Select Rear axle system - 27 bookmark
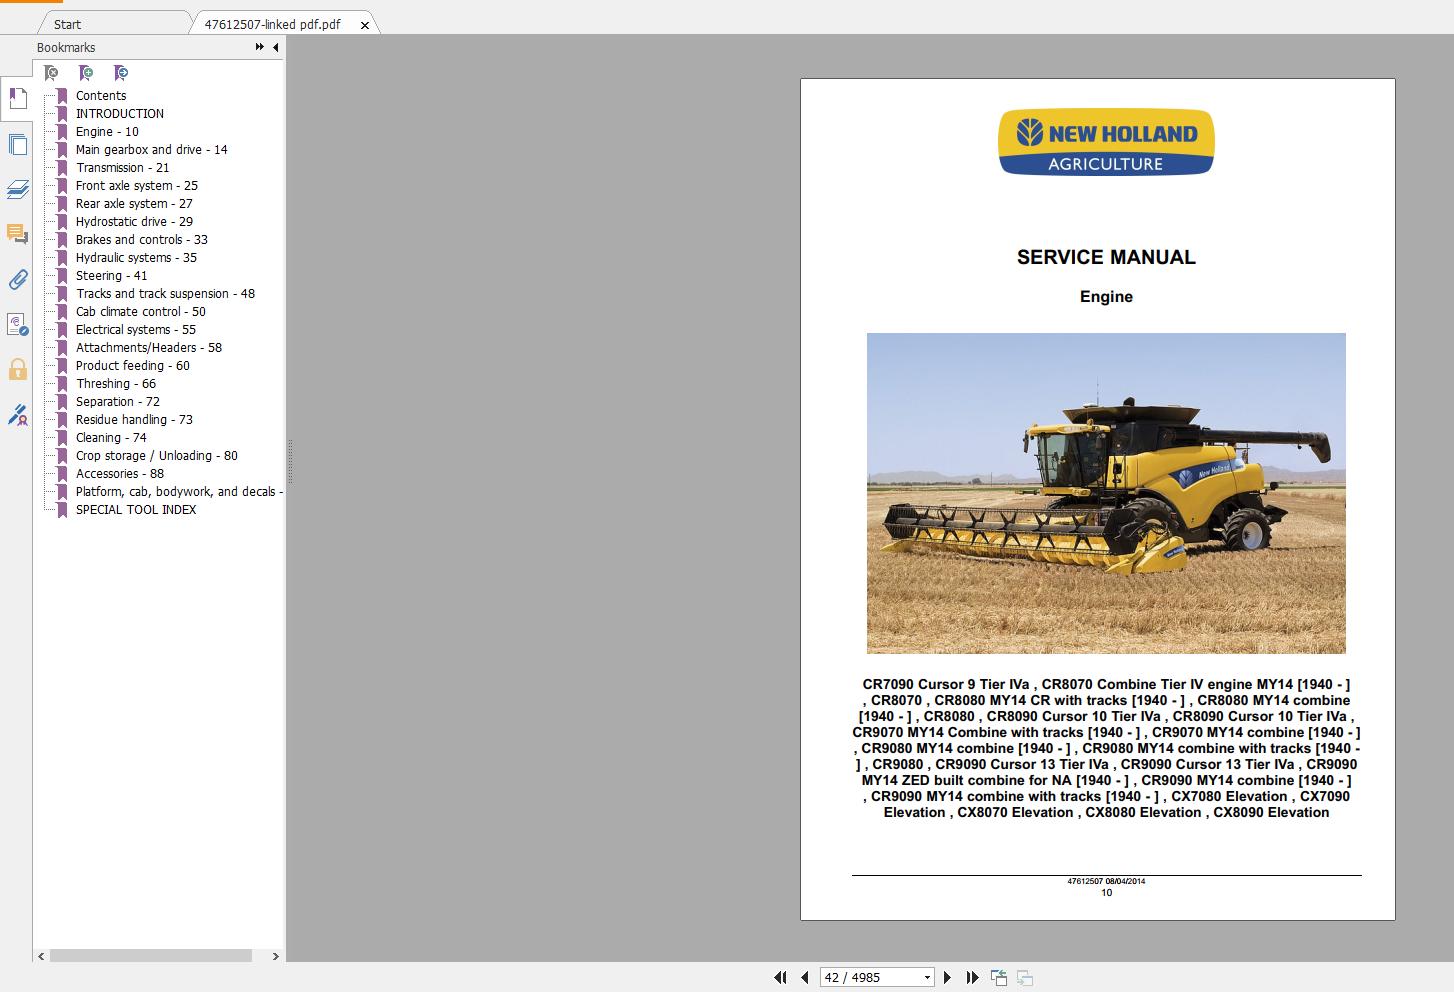 click(x=134, y=204)
